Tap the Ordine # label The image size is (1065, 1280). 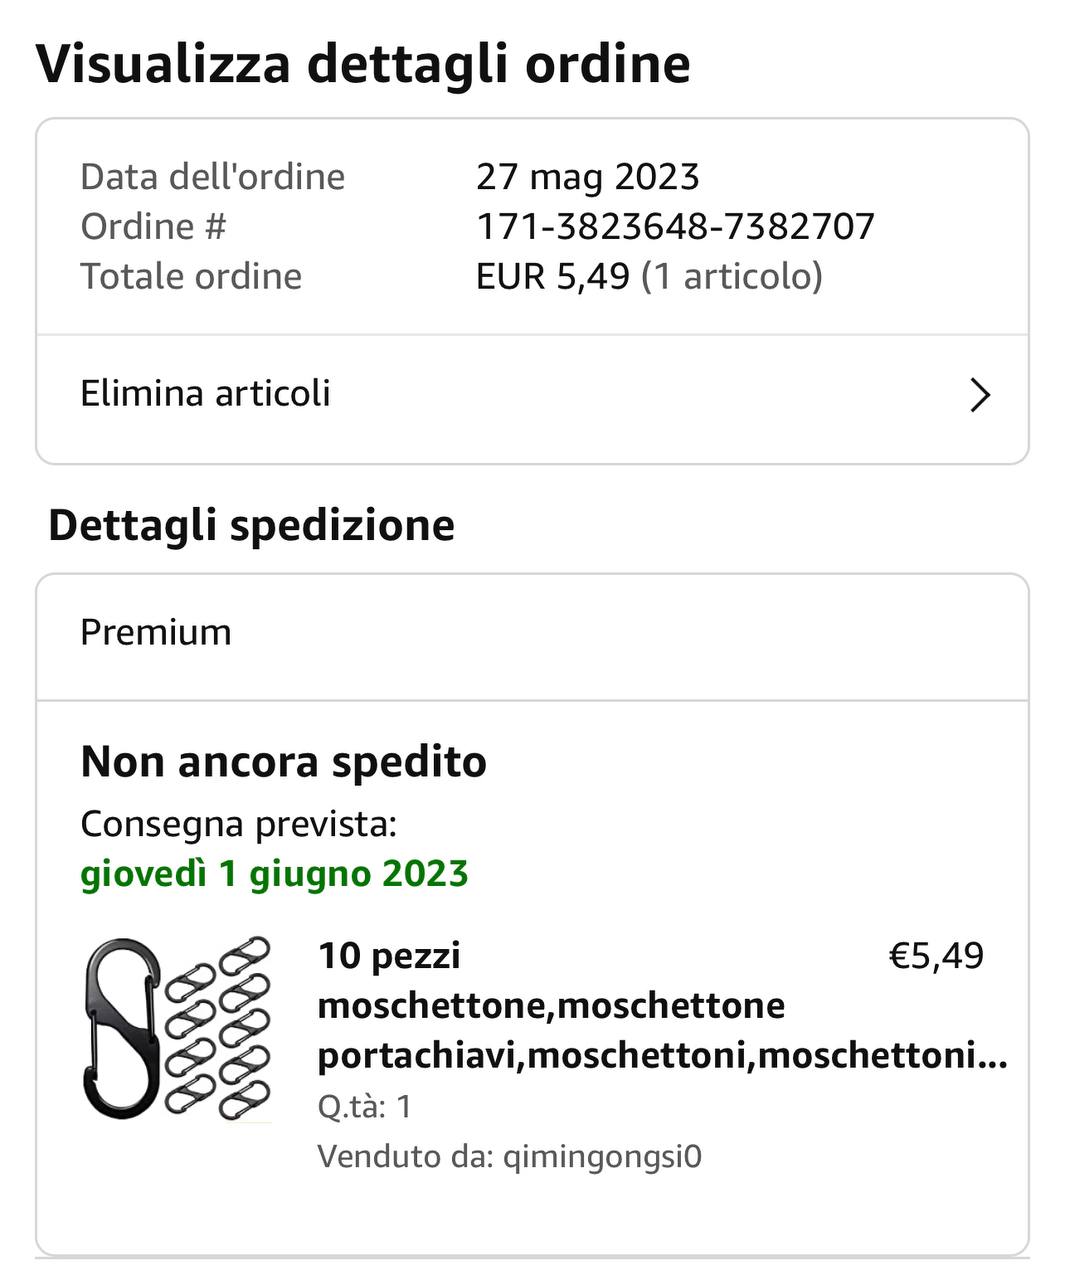coord(153,227)
